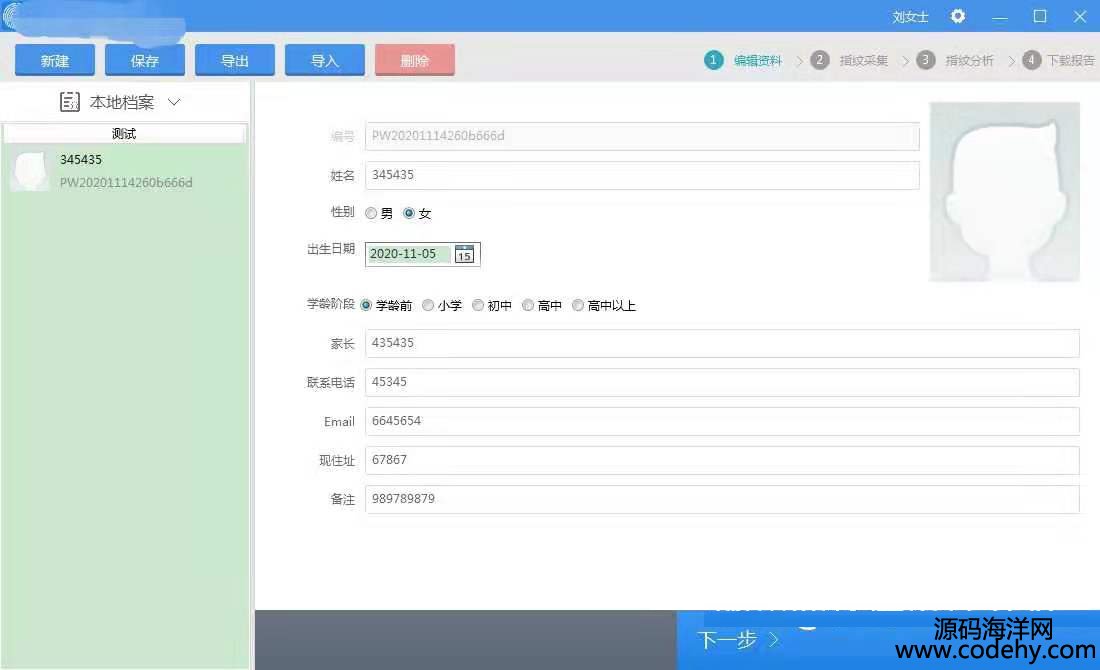Viewport: 1100px width, 670px height.
Task: Click the large profile photo placeholder
Action: (x=1004, y=192)
